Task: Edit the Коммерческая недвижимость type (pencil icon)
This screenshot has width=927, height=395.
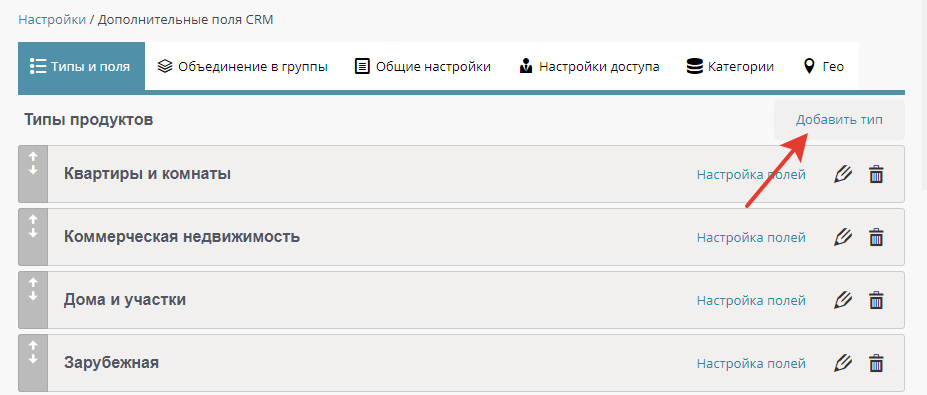Action: pyautogui.click(x=842, y=237)
